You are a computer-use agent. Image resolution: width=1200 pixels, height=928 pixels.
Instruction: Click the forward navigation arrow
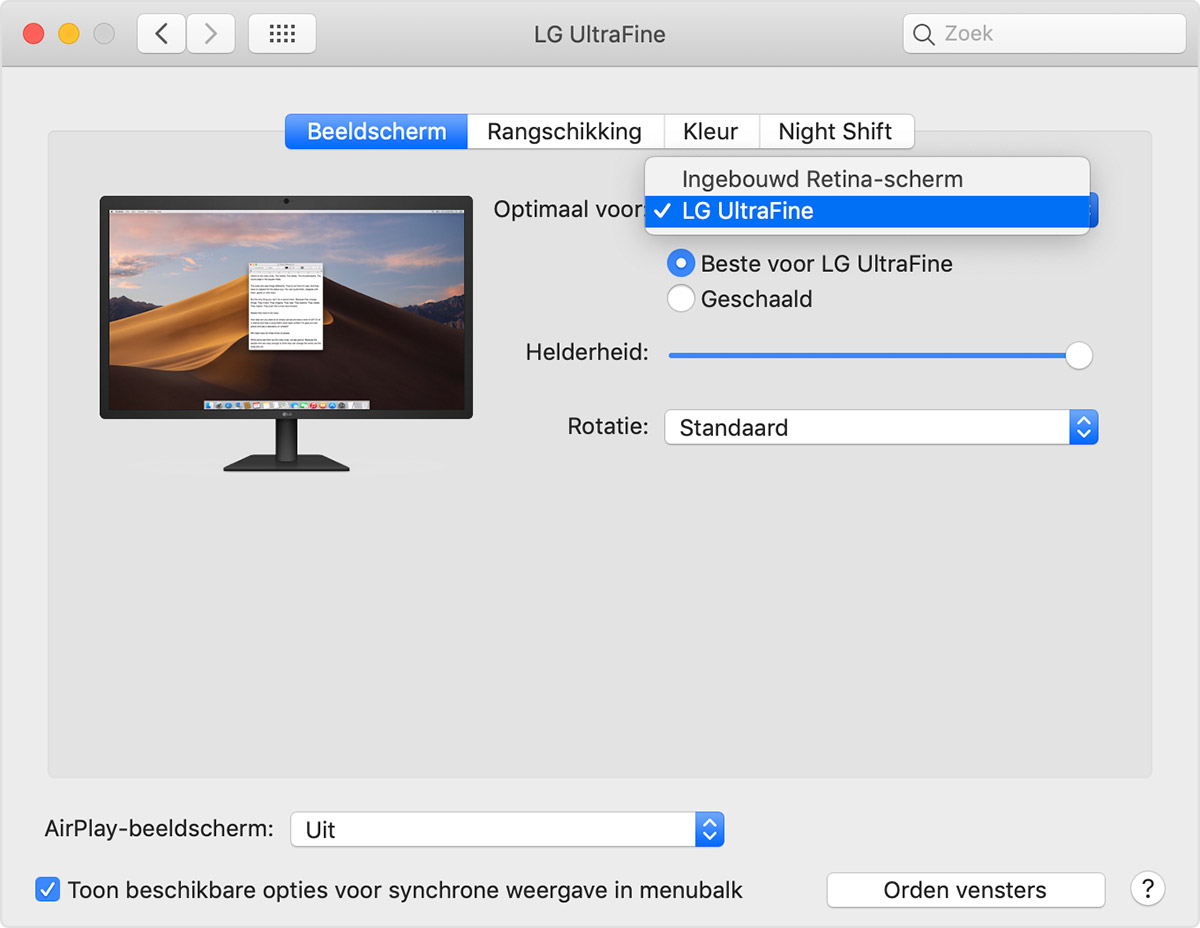click(x=210, y=34)
